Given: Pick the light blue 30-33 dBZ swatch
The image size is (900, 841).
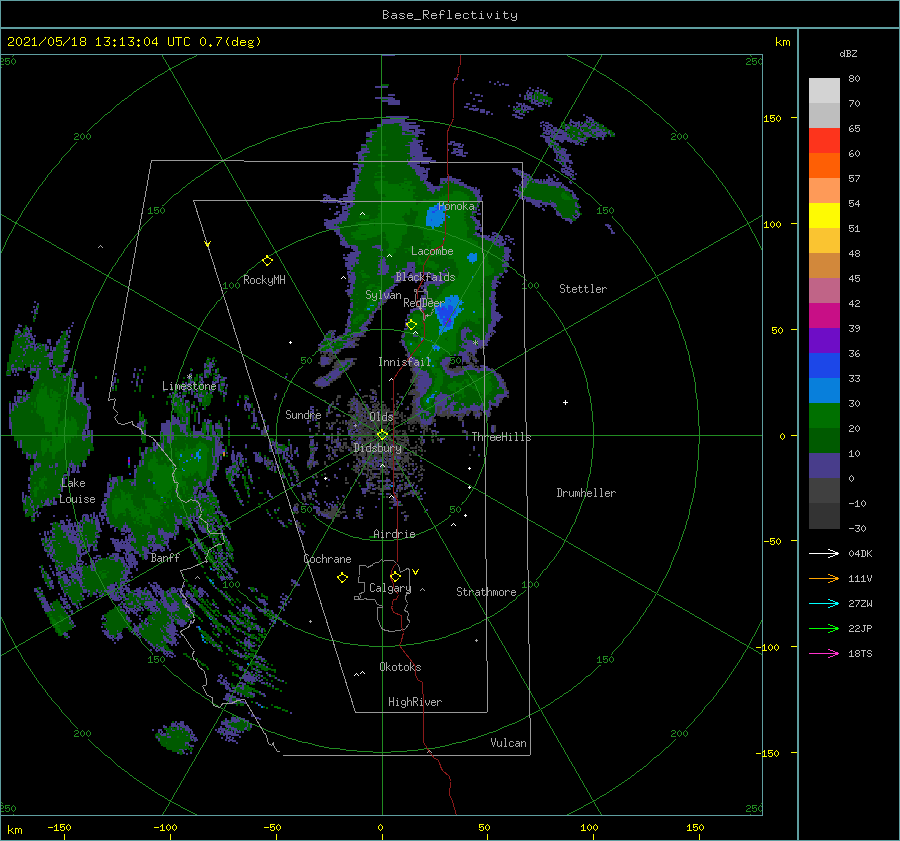Looking at the screenshot, I should click(824, 391).
